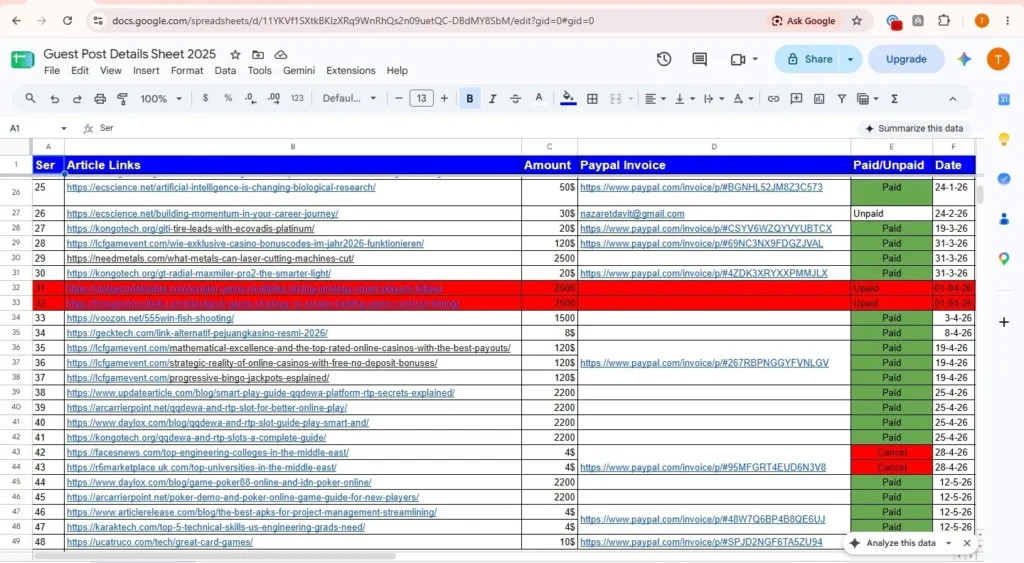Image resolution: width=1024 pixels, height=563 pixels.
Task: Open Google Keep side panel icon
Action: (x=1004, y=139)
